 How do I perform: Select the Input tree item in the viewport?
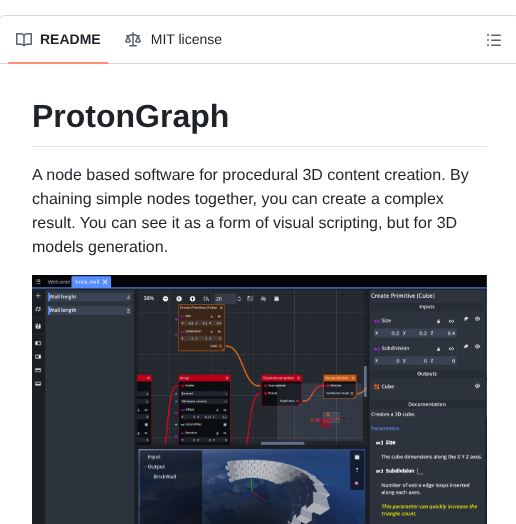pyautogui.click(x=154, y=457)
